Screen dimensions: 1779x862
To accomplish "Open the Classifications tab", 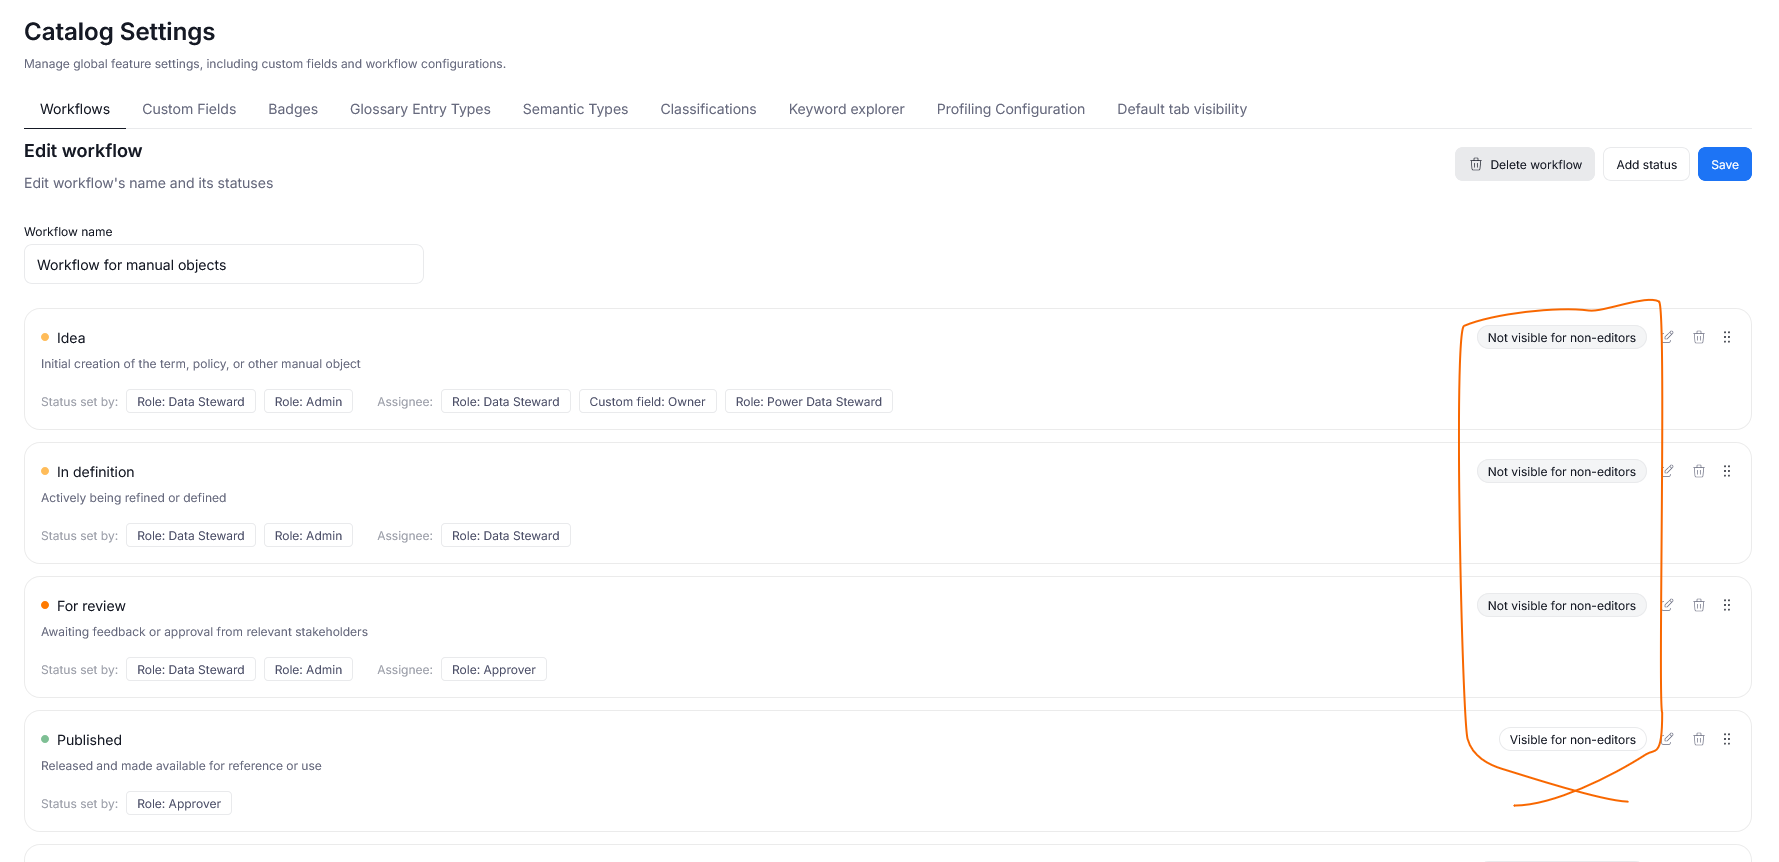I will tap(708, 109).
